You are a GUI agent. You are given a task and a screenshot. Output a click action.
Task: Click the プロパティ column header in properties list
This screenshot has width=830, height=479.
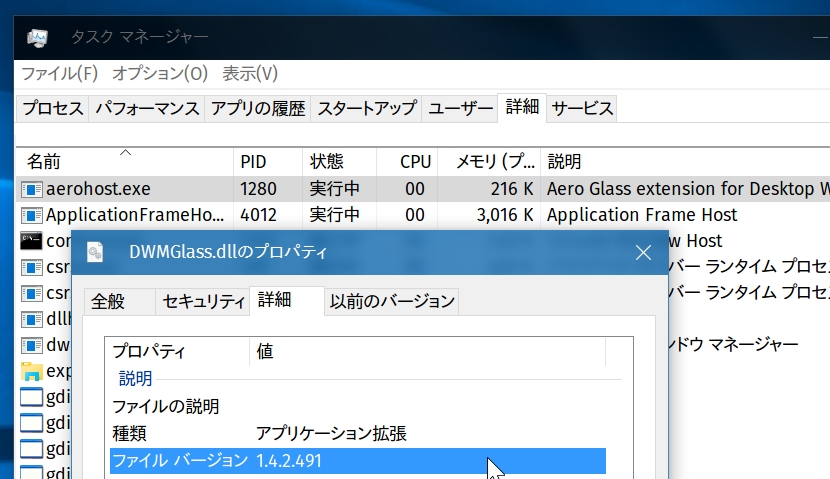point(177,351)
